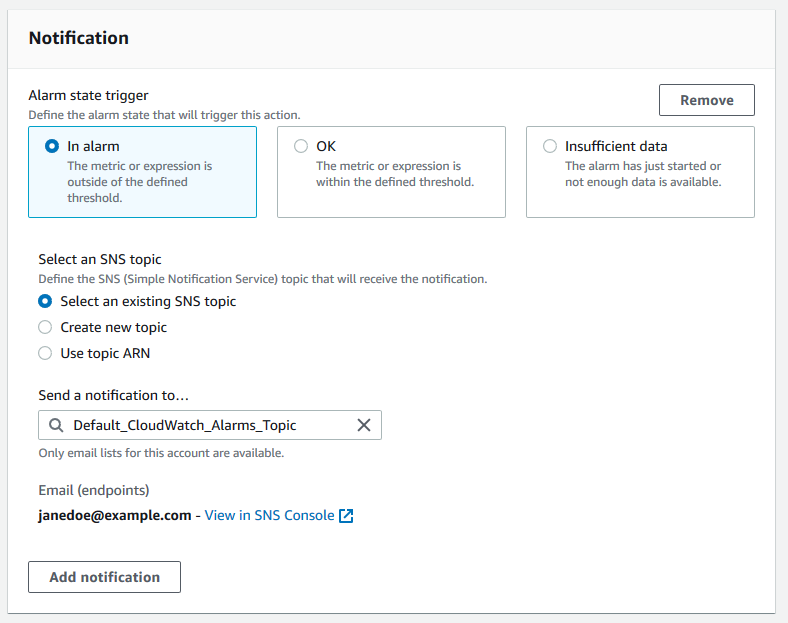Click the Remove button
Screen dimensions: 788x623
[706, 100]
